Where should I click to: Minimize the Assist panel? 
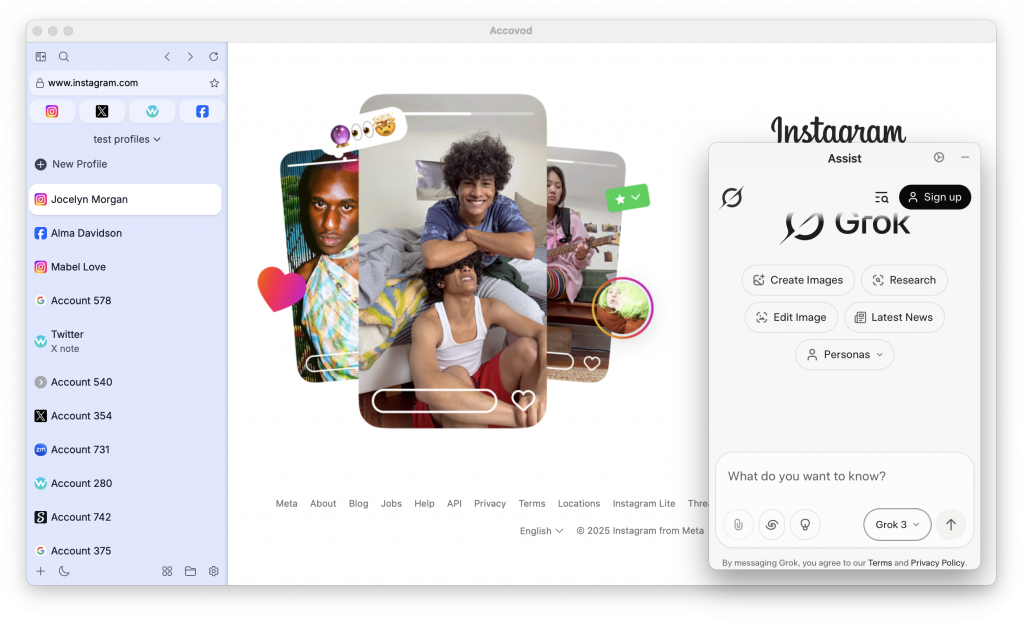965,157
